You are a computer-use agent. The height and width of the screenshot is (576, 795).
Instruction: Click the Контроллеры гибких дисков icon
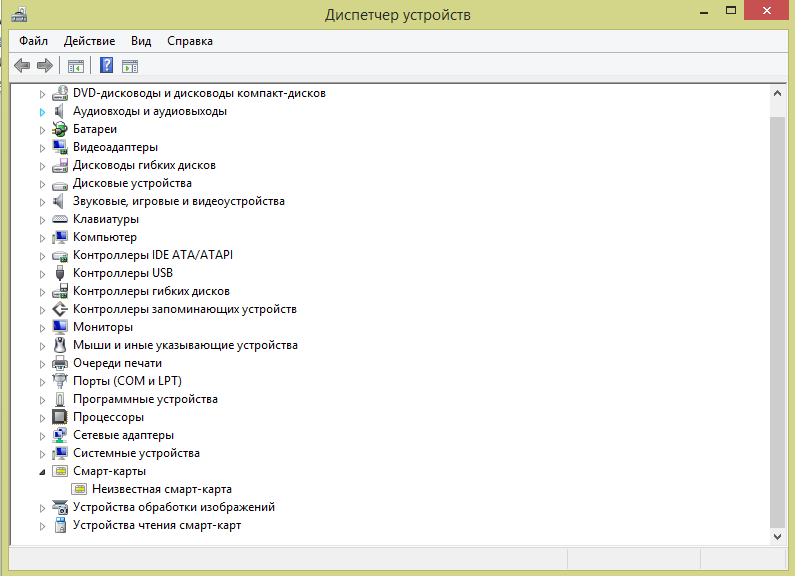coord(60,291)
